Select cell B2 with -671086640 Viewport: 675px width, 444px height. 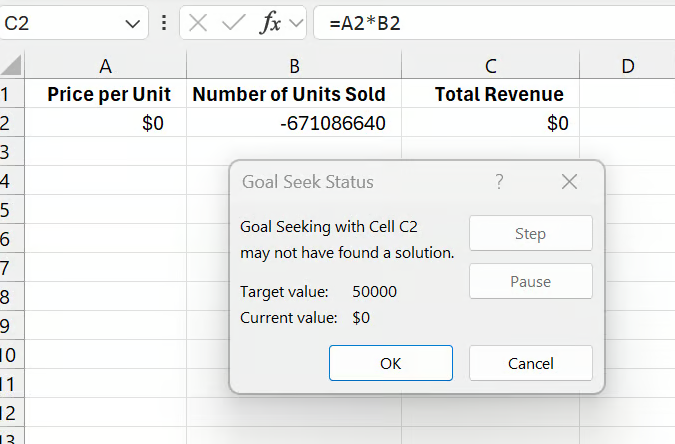[294, 123]
